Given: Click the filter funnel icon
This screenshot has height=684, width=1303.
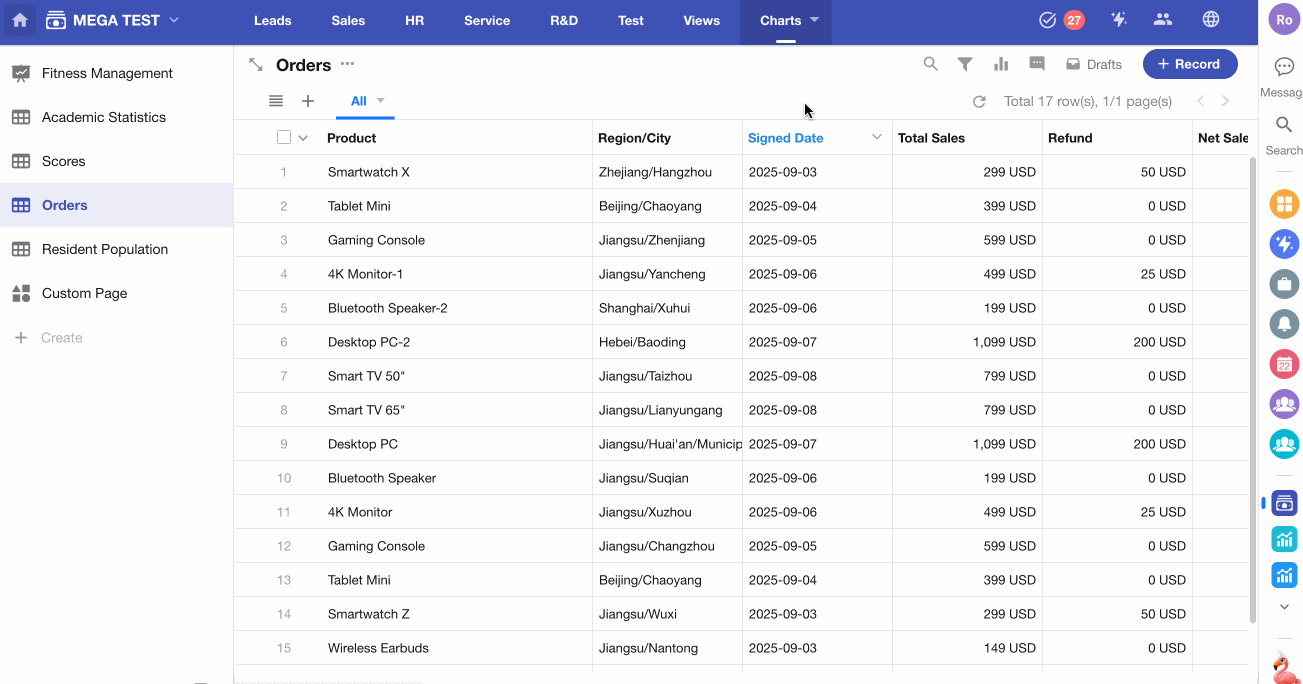Looking at the screenshot, I should [965, 64].
